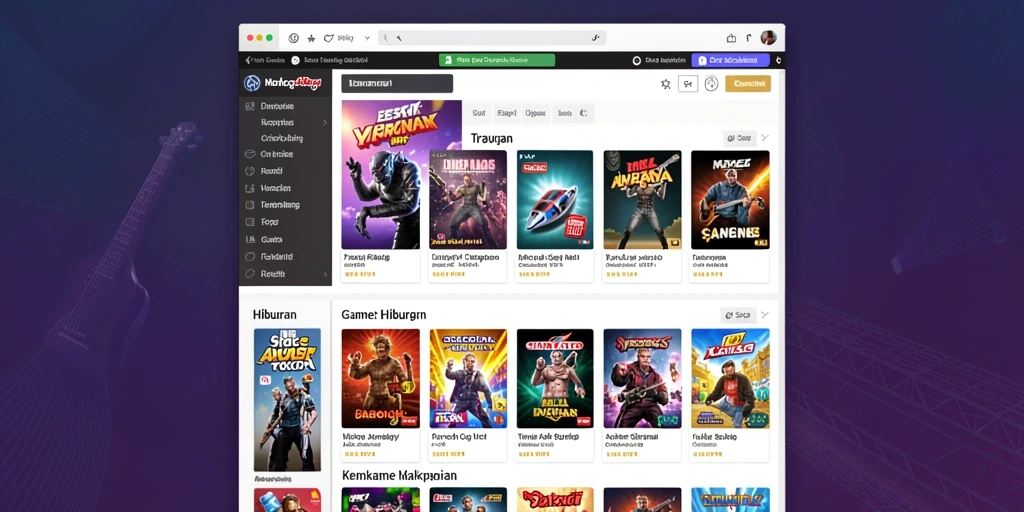Expand the second sidebar item with right chevron
The height and width of the screenshot is (512, 1024).
coord(325,122)
